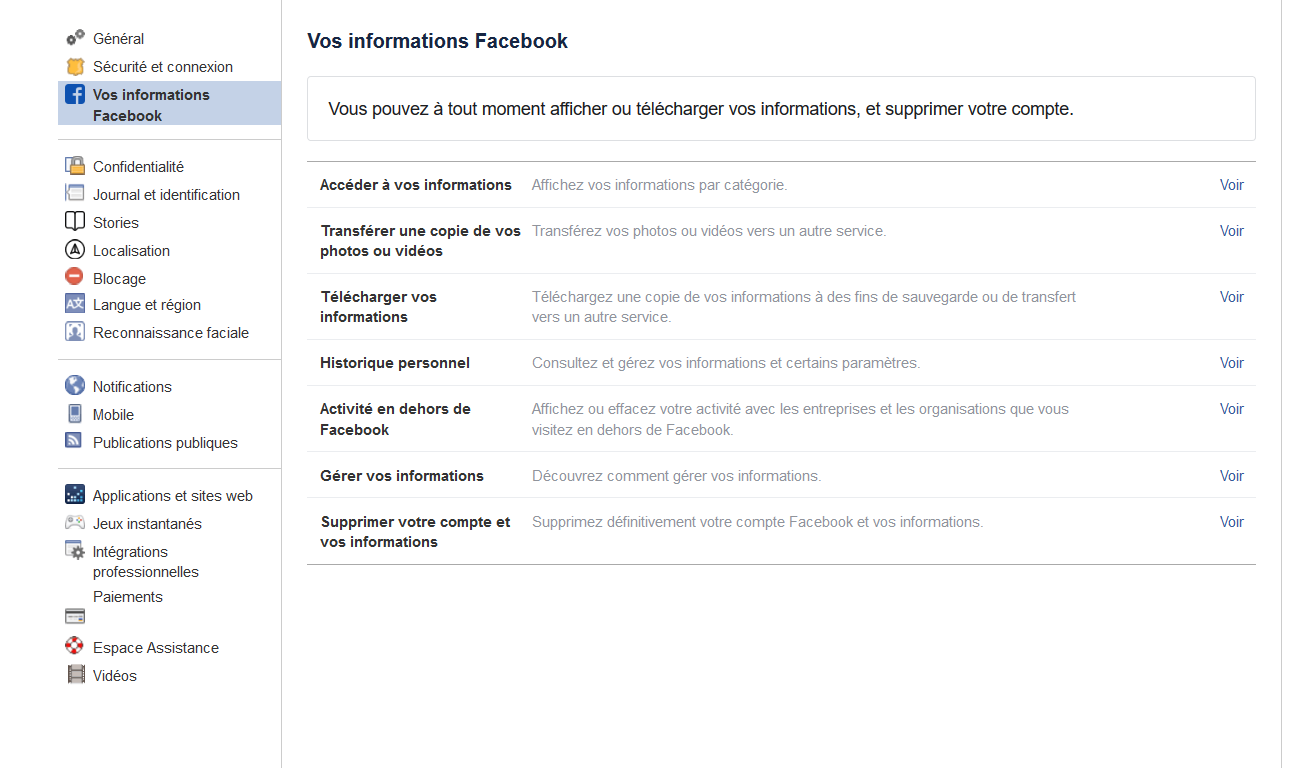Click the film strip Vidéos icon
The width and height of the screenshot is (1315, 768).
coord(76,675)
